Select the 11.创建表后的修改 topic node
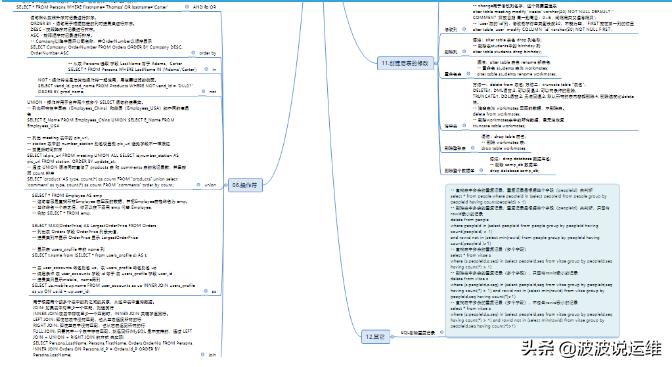The height and width of the screenshot is (367, 672). pyautogui.click(x=405, y=63)
